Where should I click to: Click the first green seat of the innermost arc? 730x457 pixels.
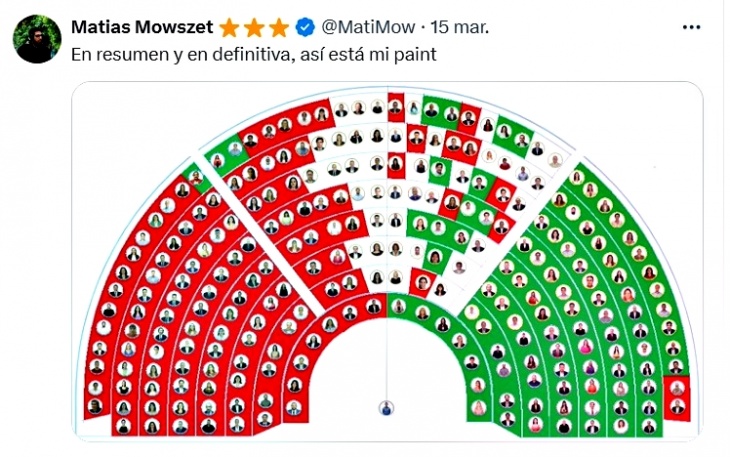[x=399, y=307]
